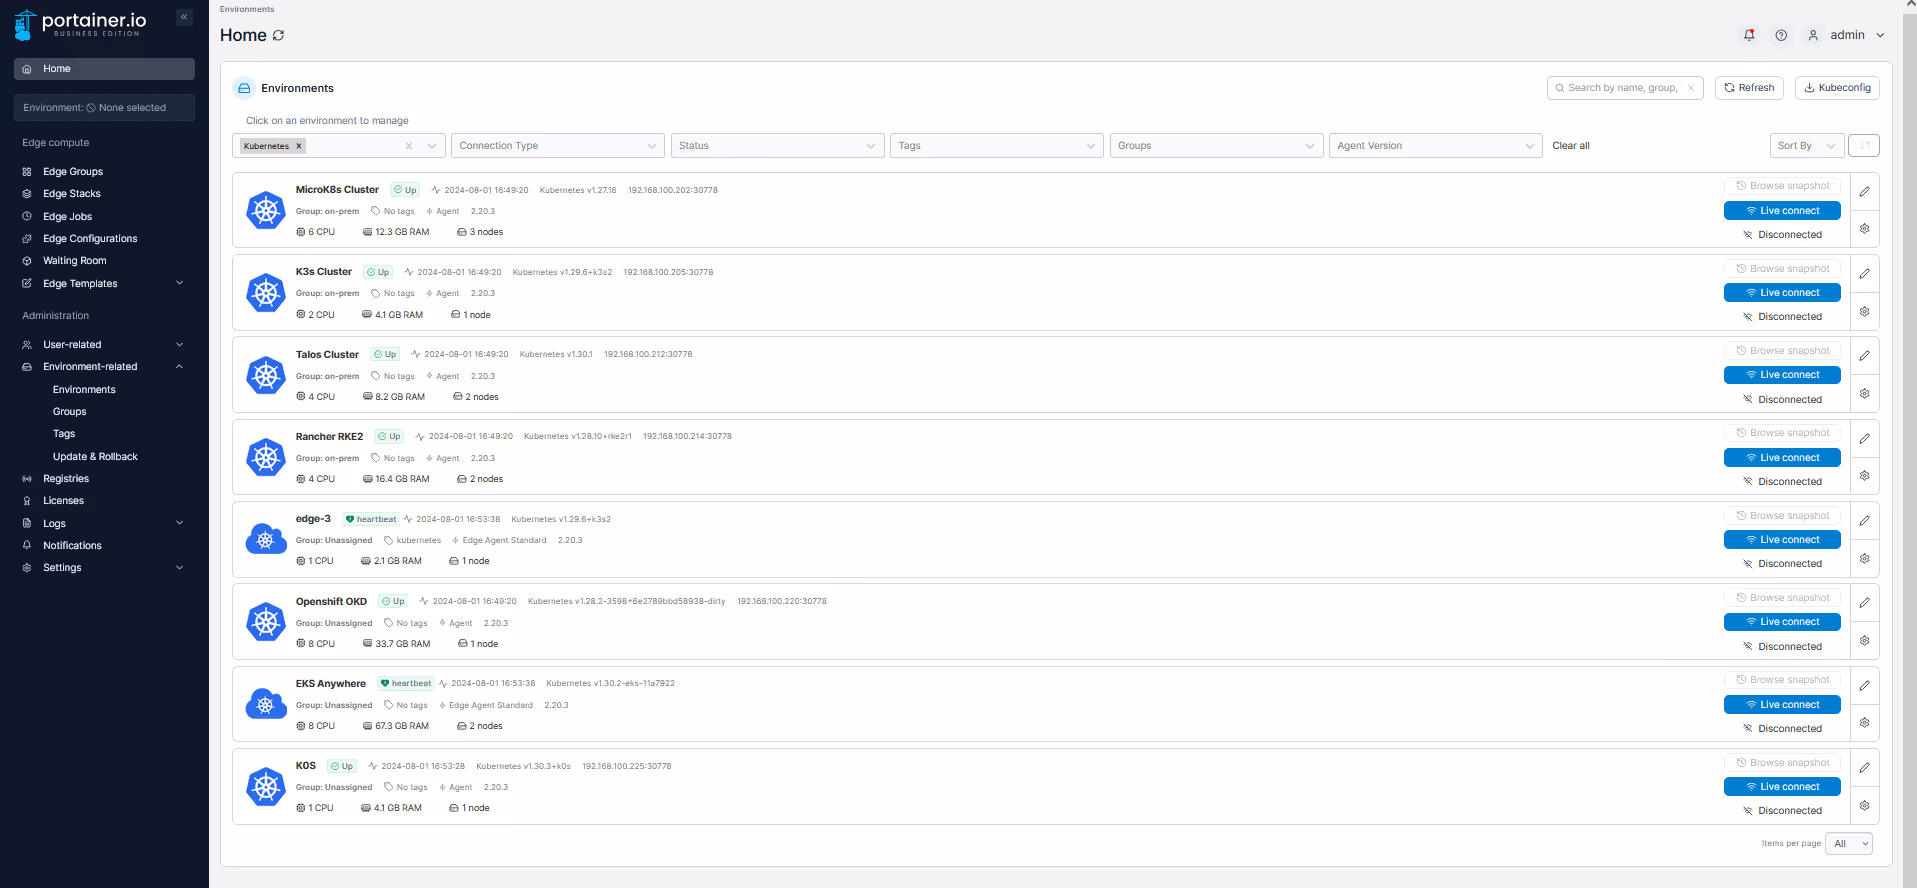
Task: Open K3s Cluster settings gear icon
Action: (x=1865, y=312)
